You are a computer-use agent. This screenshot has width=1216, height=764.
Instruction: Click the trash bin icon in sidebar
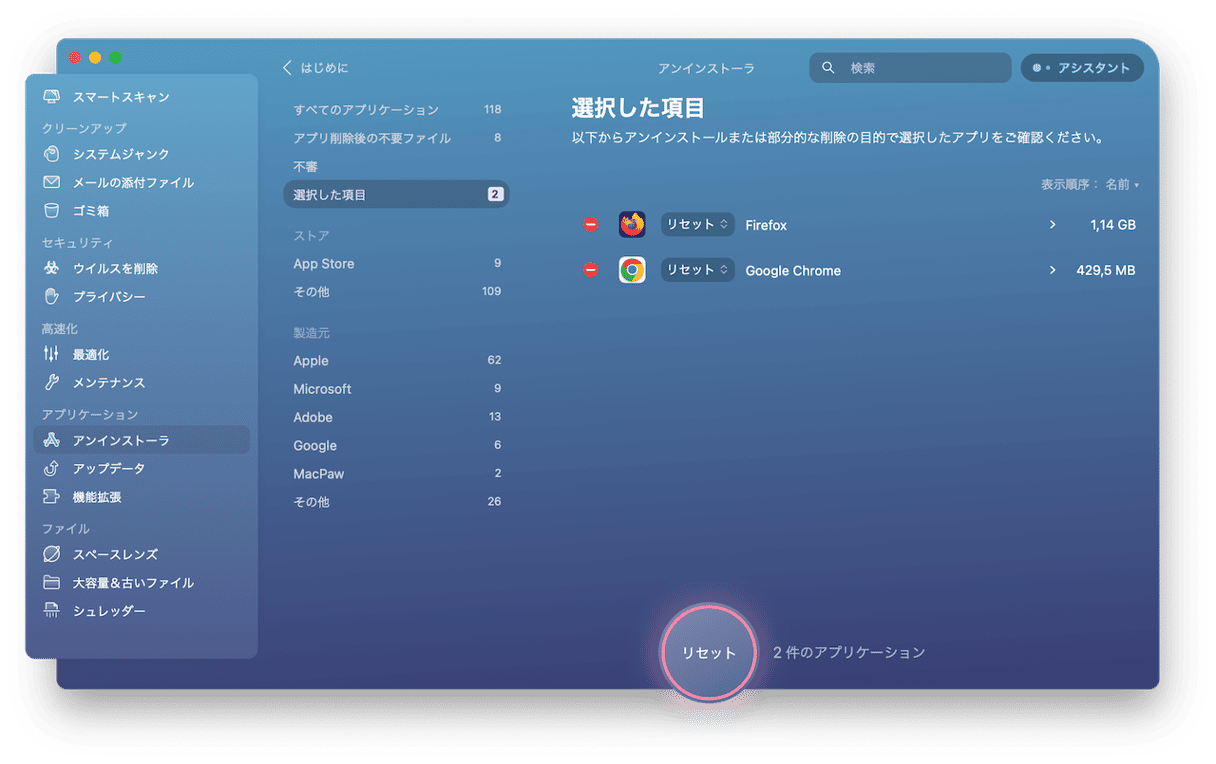[x=52, y=211]
